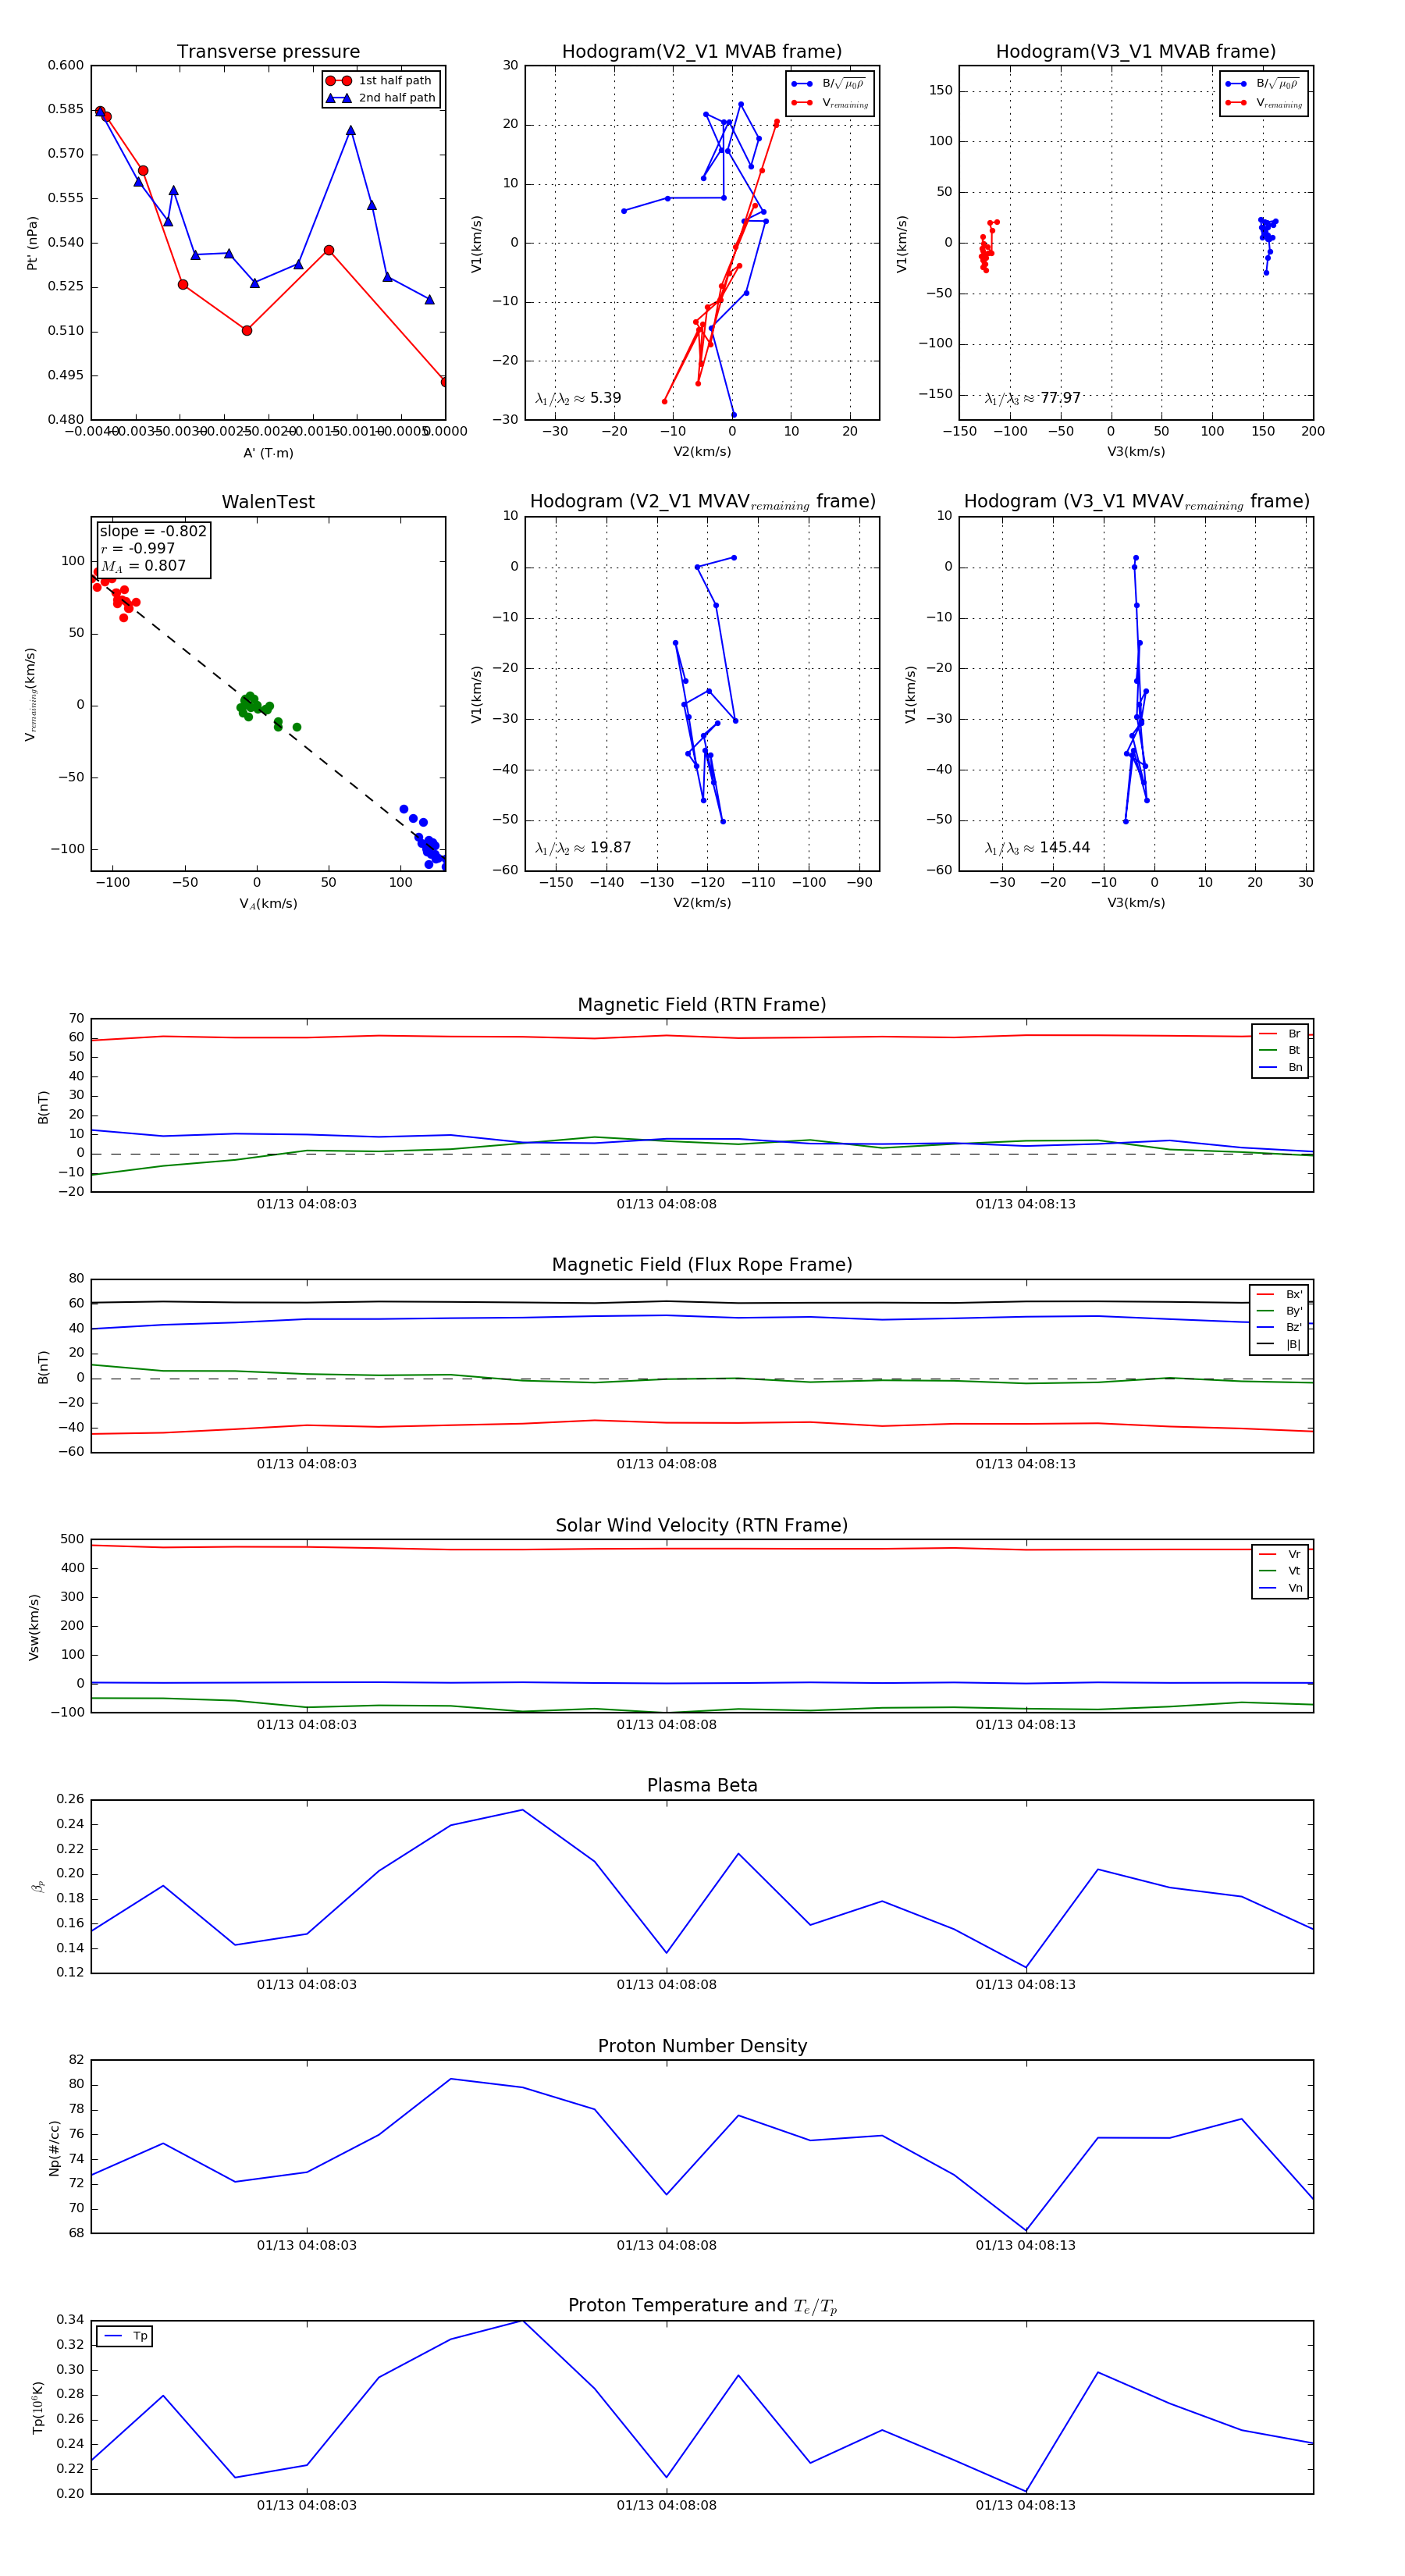Screen dimensions: 1405x2576
Task: Select the Bx' legend entry
Action: tap(1279, 1294)
